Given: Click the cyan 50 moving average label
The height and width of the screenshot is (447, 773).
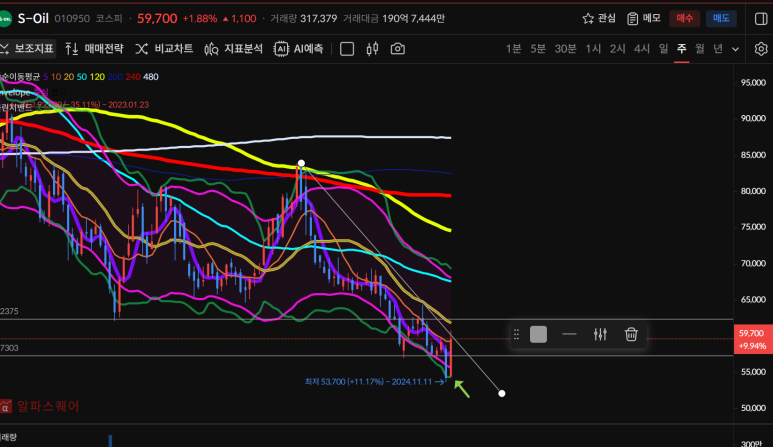Looking at the screenshot, I should click(82, 77).
